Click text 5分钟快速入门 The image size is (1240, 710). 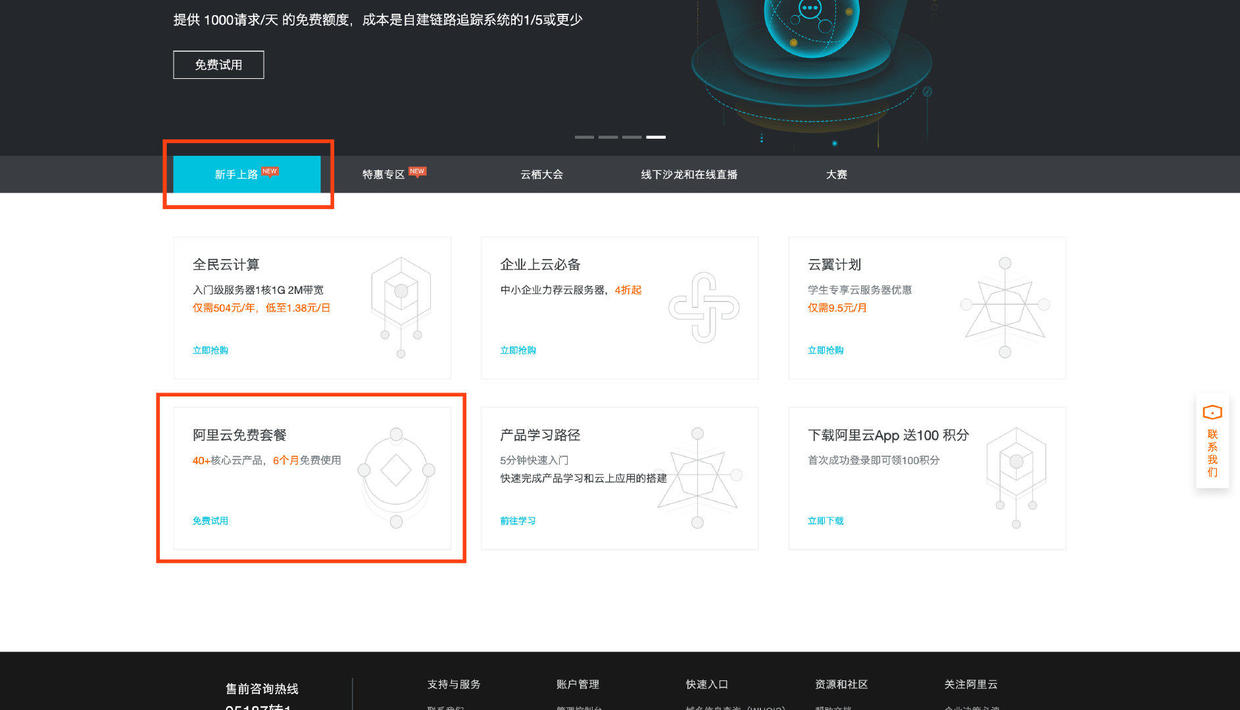[534, 460]
